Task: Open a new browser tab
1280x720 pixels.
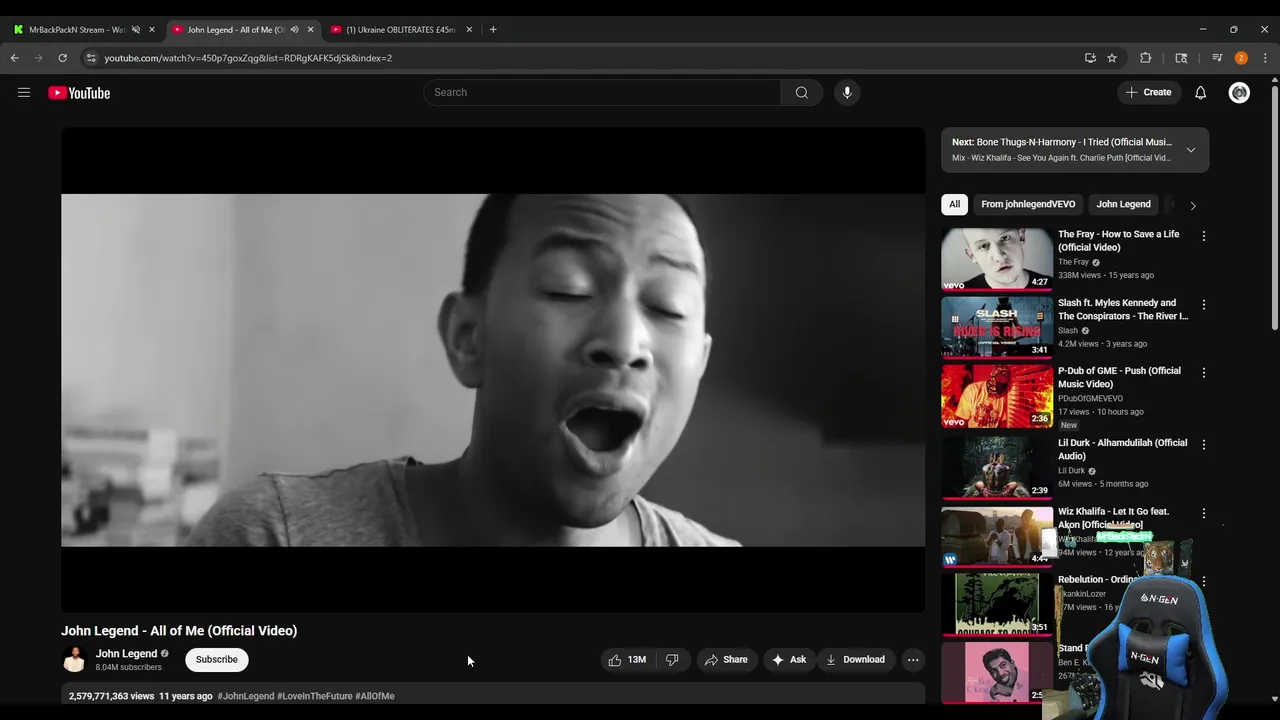Action: point(493,30)
